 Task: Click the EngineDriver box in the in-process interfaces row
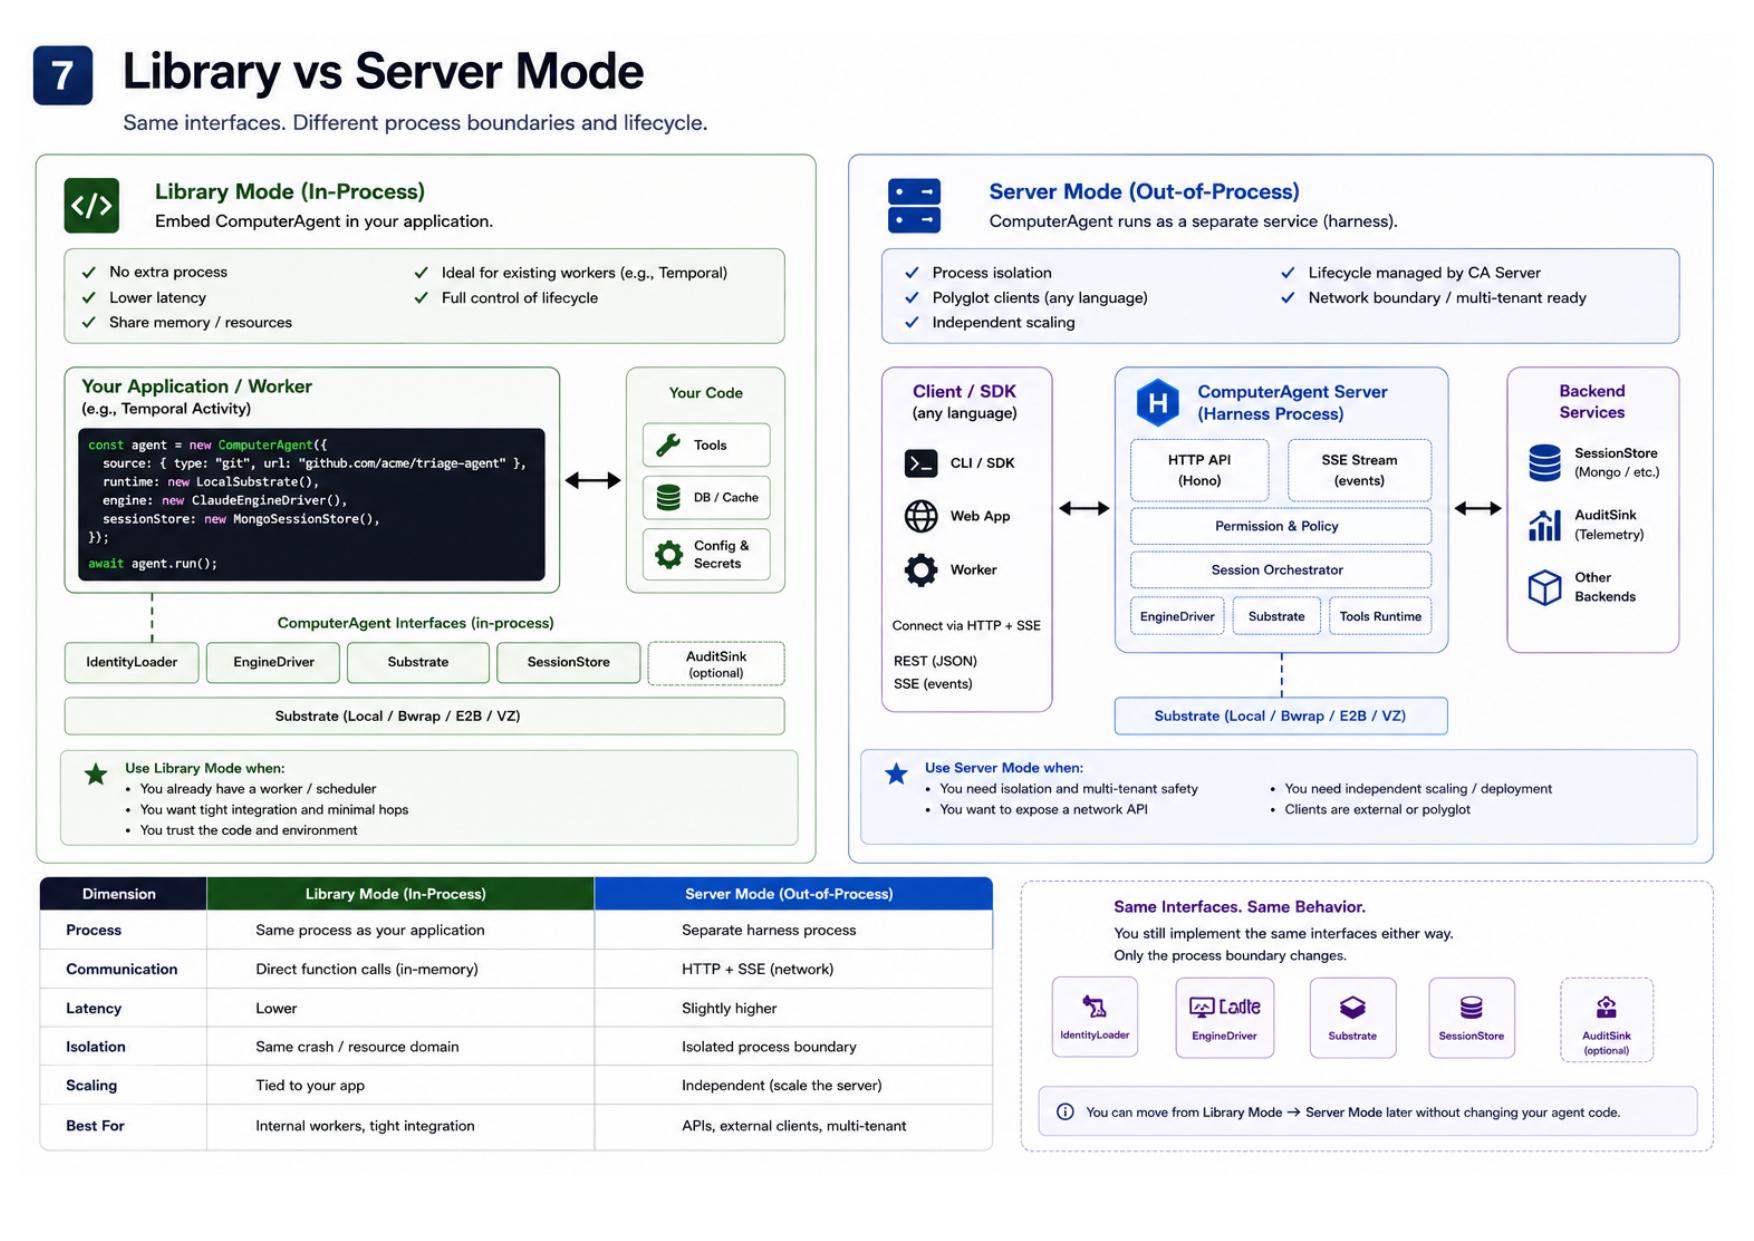pos(273,662)
